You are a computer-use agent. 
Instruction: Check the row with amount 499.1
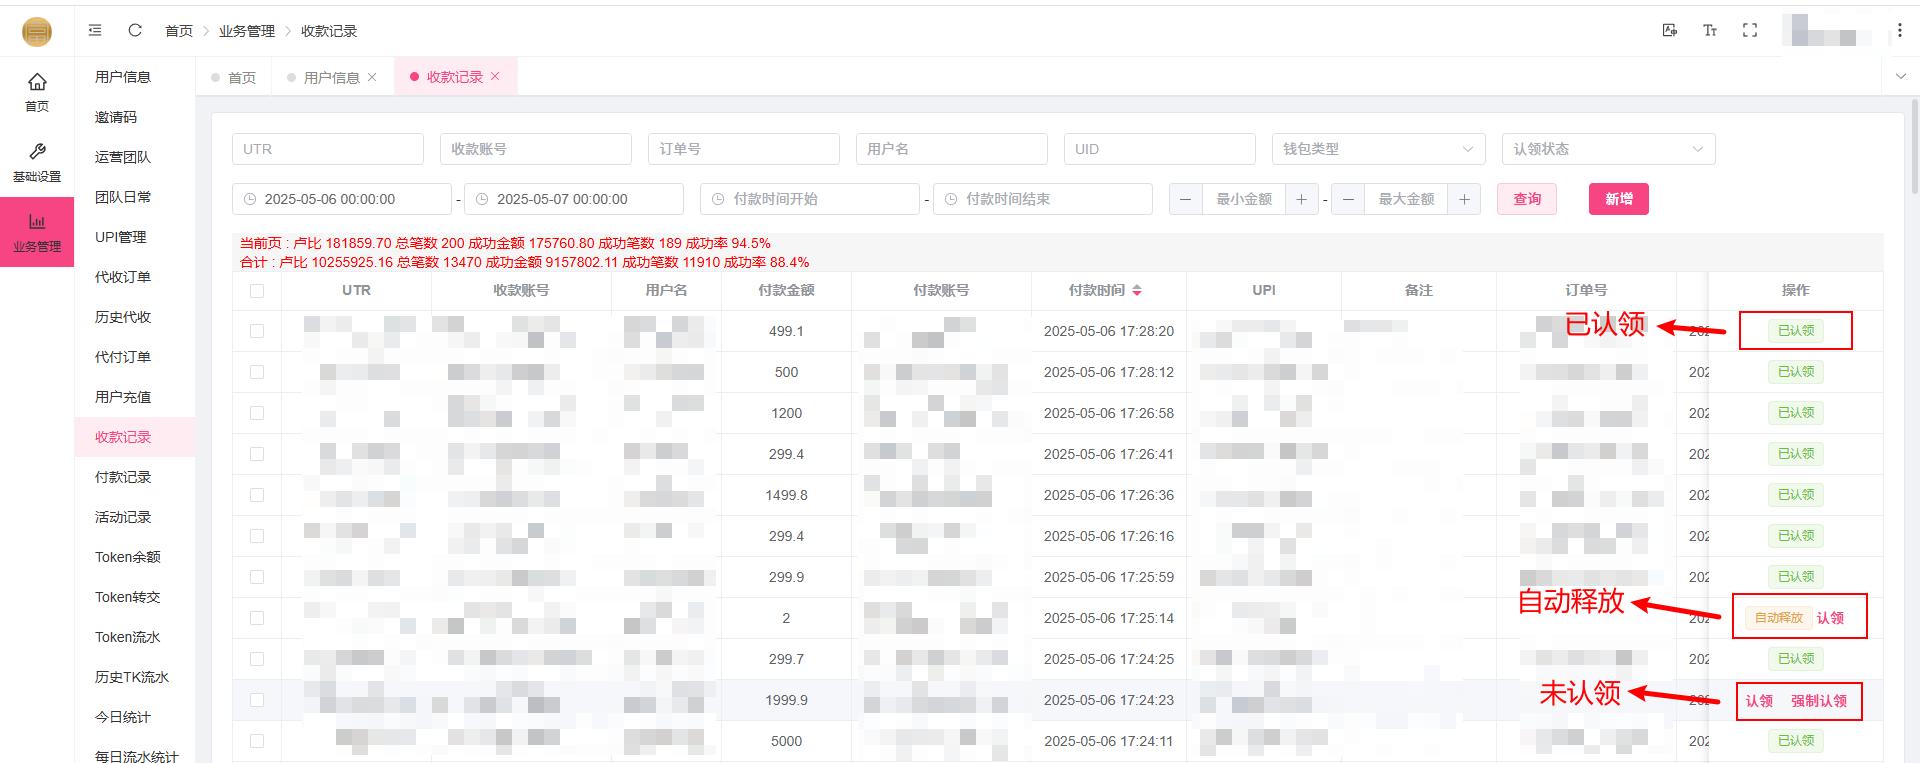[257, 331]
